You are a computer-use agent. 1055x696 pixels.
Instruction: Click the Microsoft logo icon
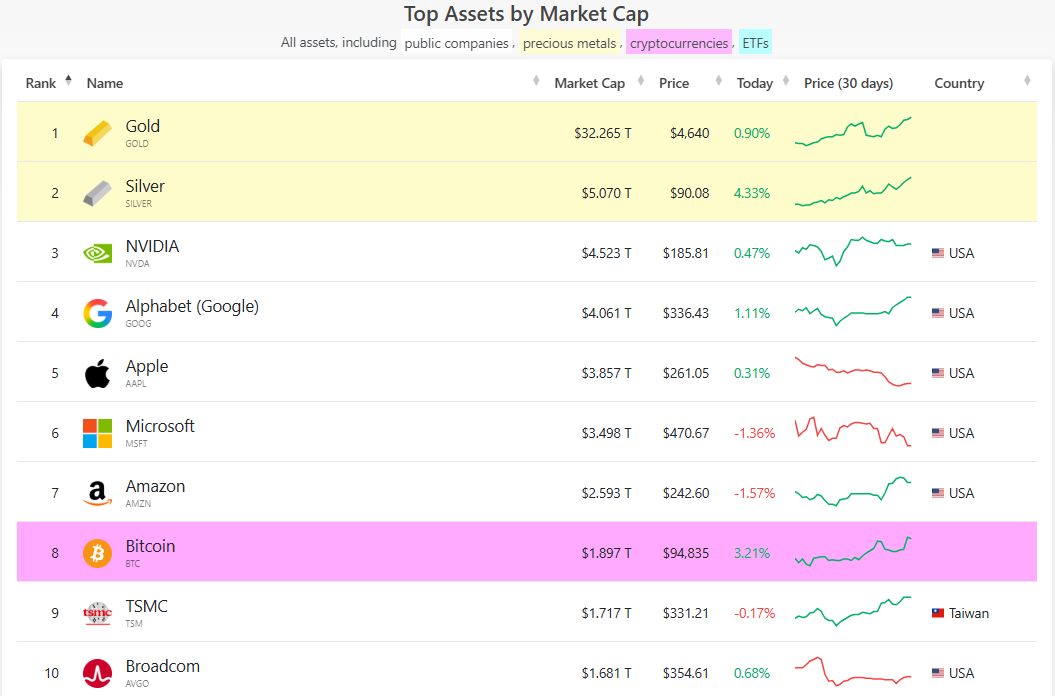point(97,433)
